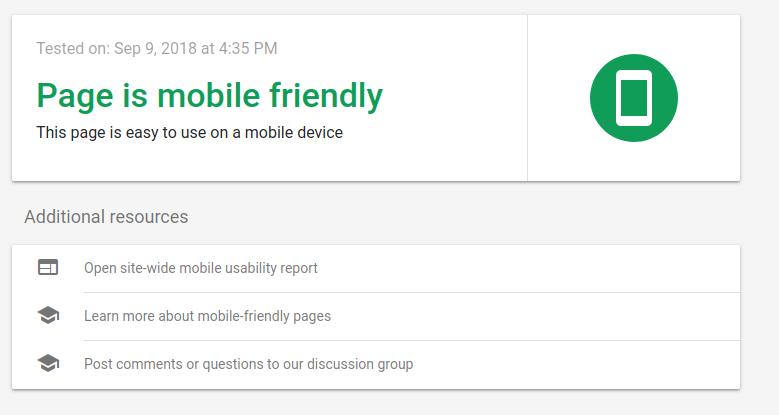The width and height of the screenshot is (779, 415).
Task: Click the Additional resources section heading
Action: (106, 217)
